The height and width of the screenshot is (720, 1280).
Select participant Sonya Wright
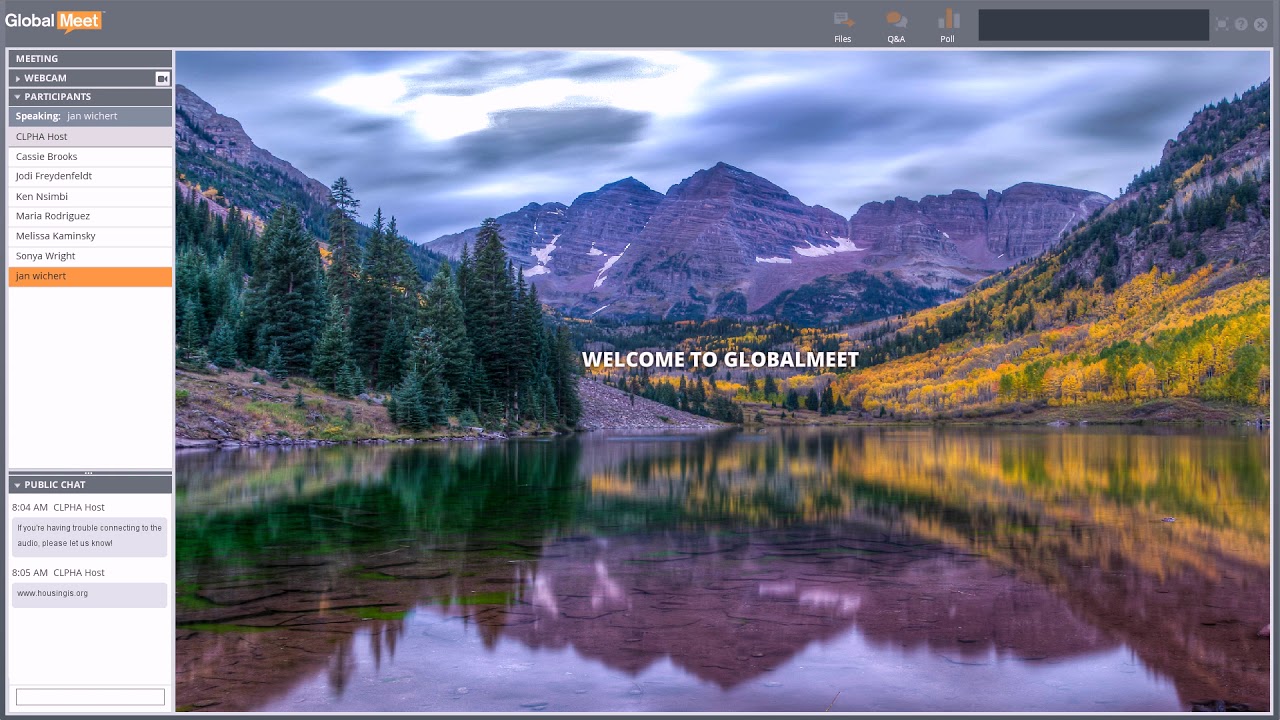point(90,256)
